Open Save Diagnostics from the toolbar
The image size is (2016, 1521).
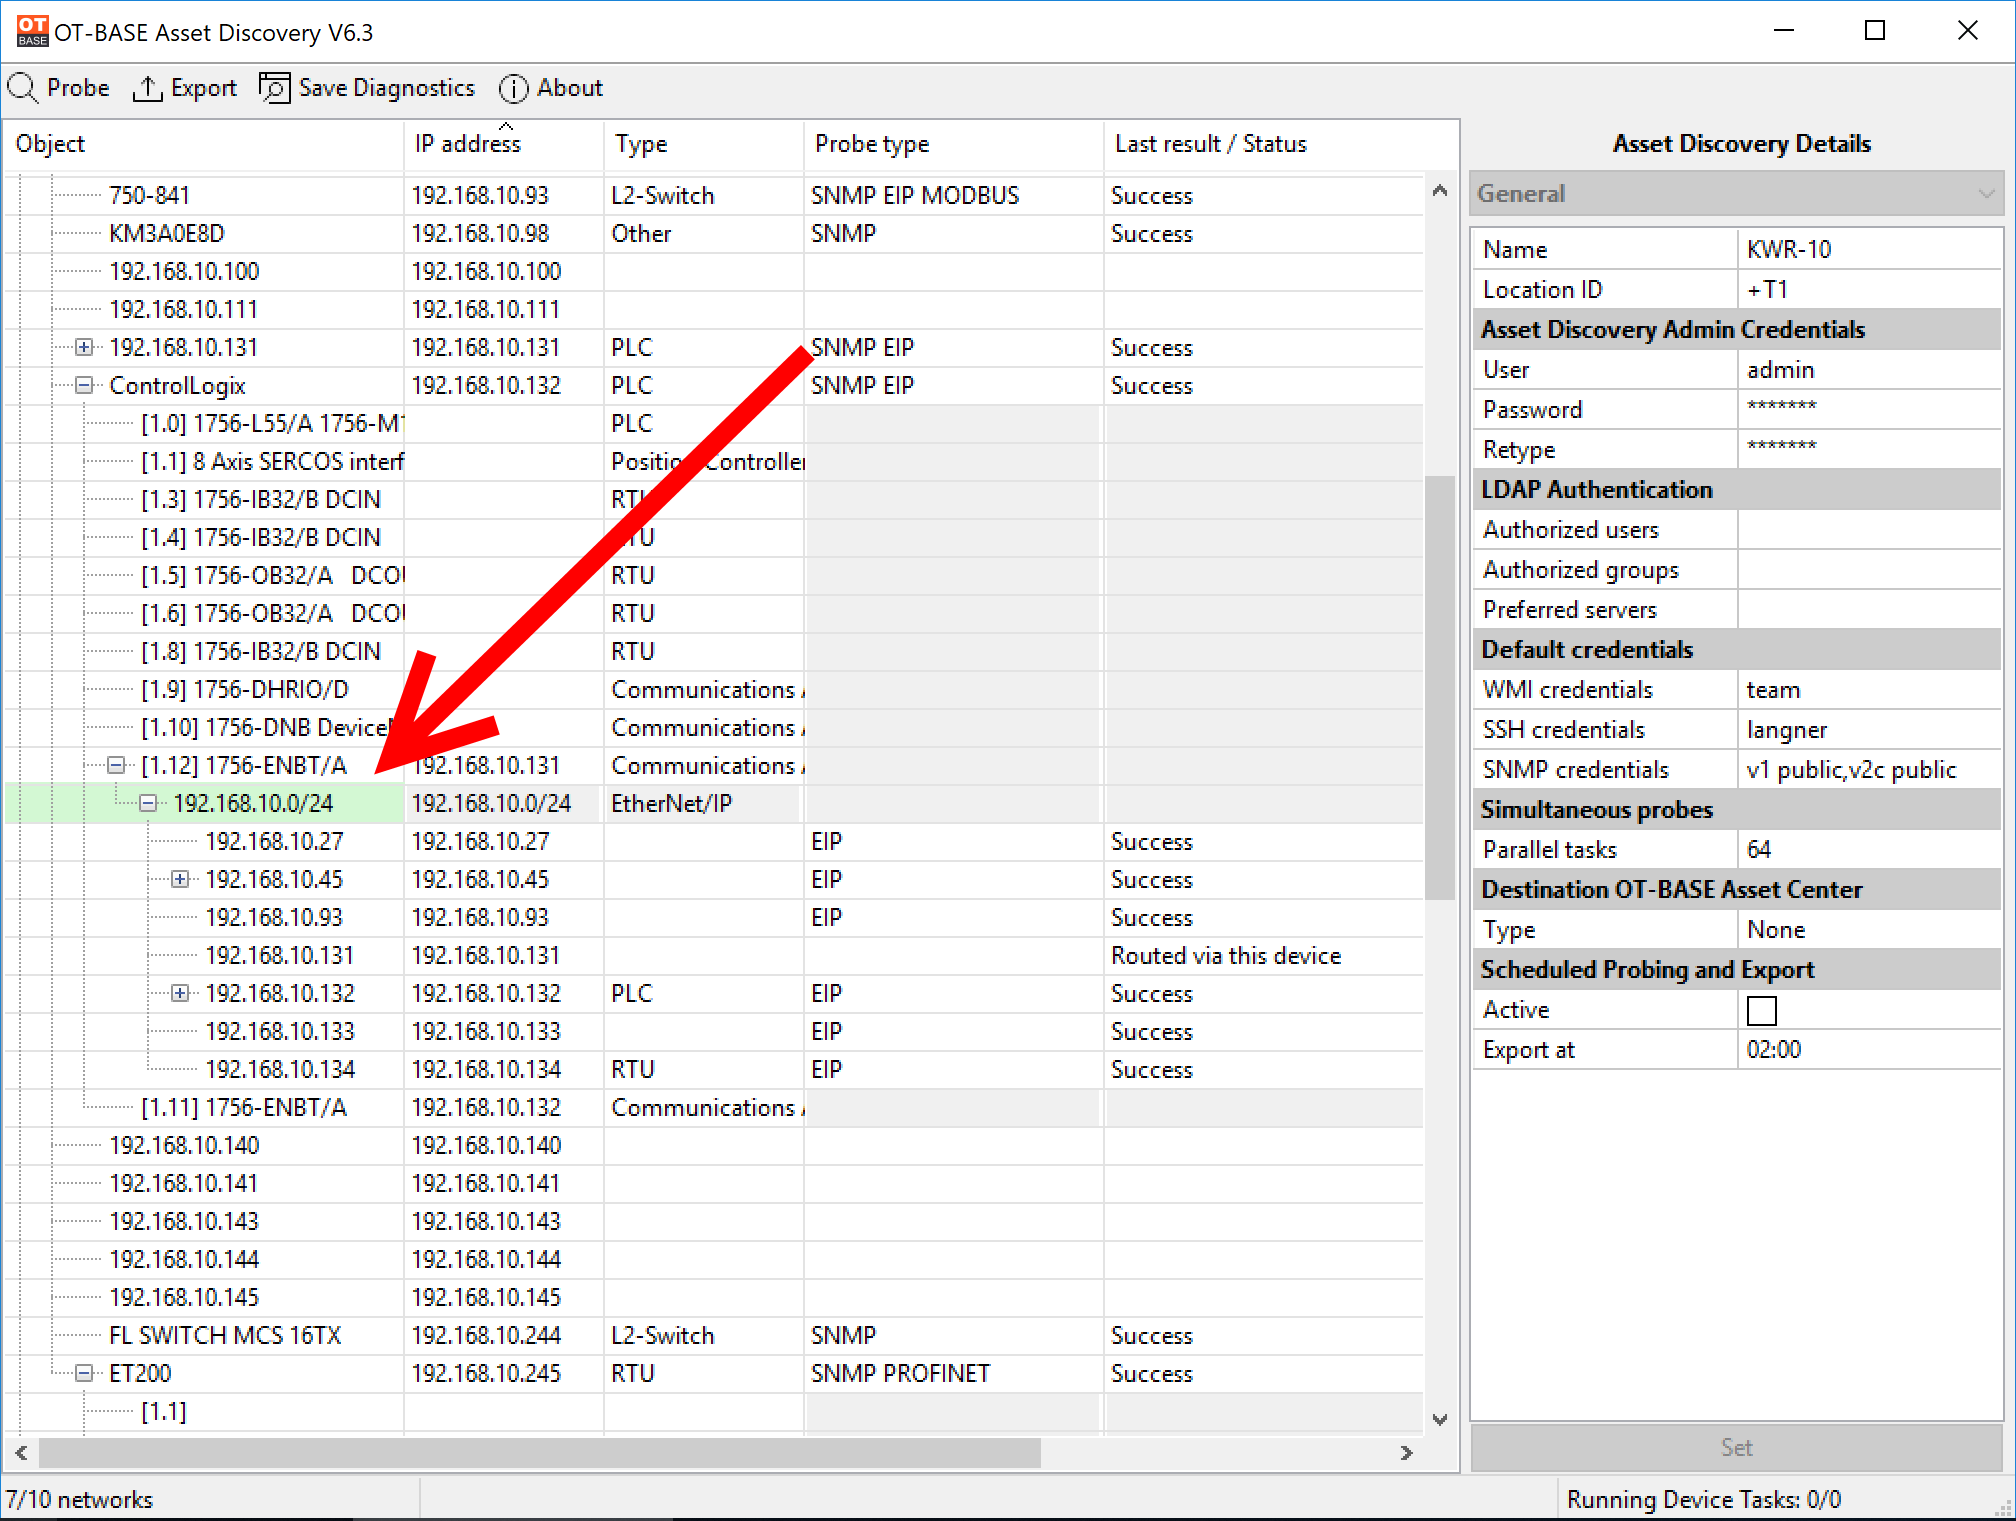click(x=367, y=88)
